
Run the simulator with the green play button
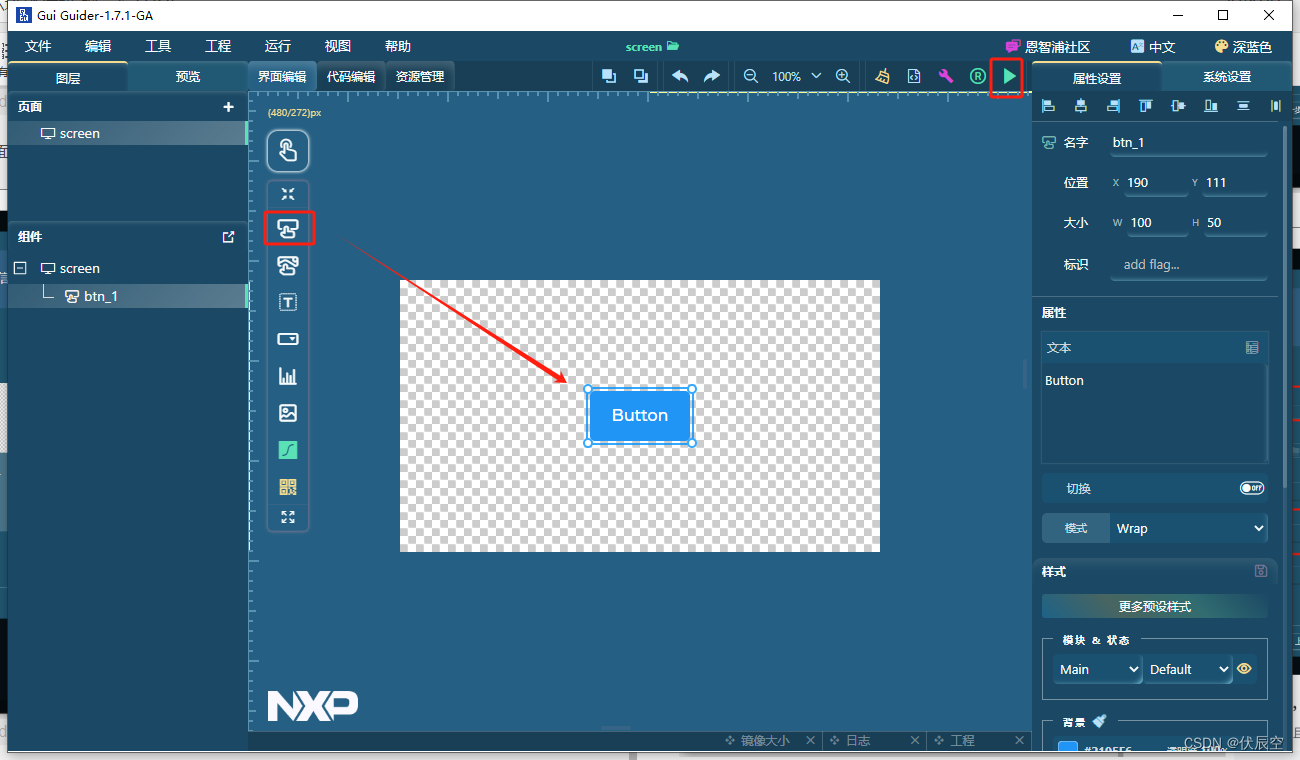tap(1009, 76)
